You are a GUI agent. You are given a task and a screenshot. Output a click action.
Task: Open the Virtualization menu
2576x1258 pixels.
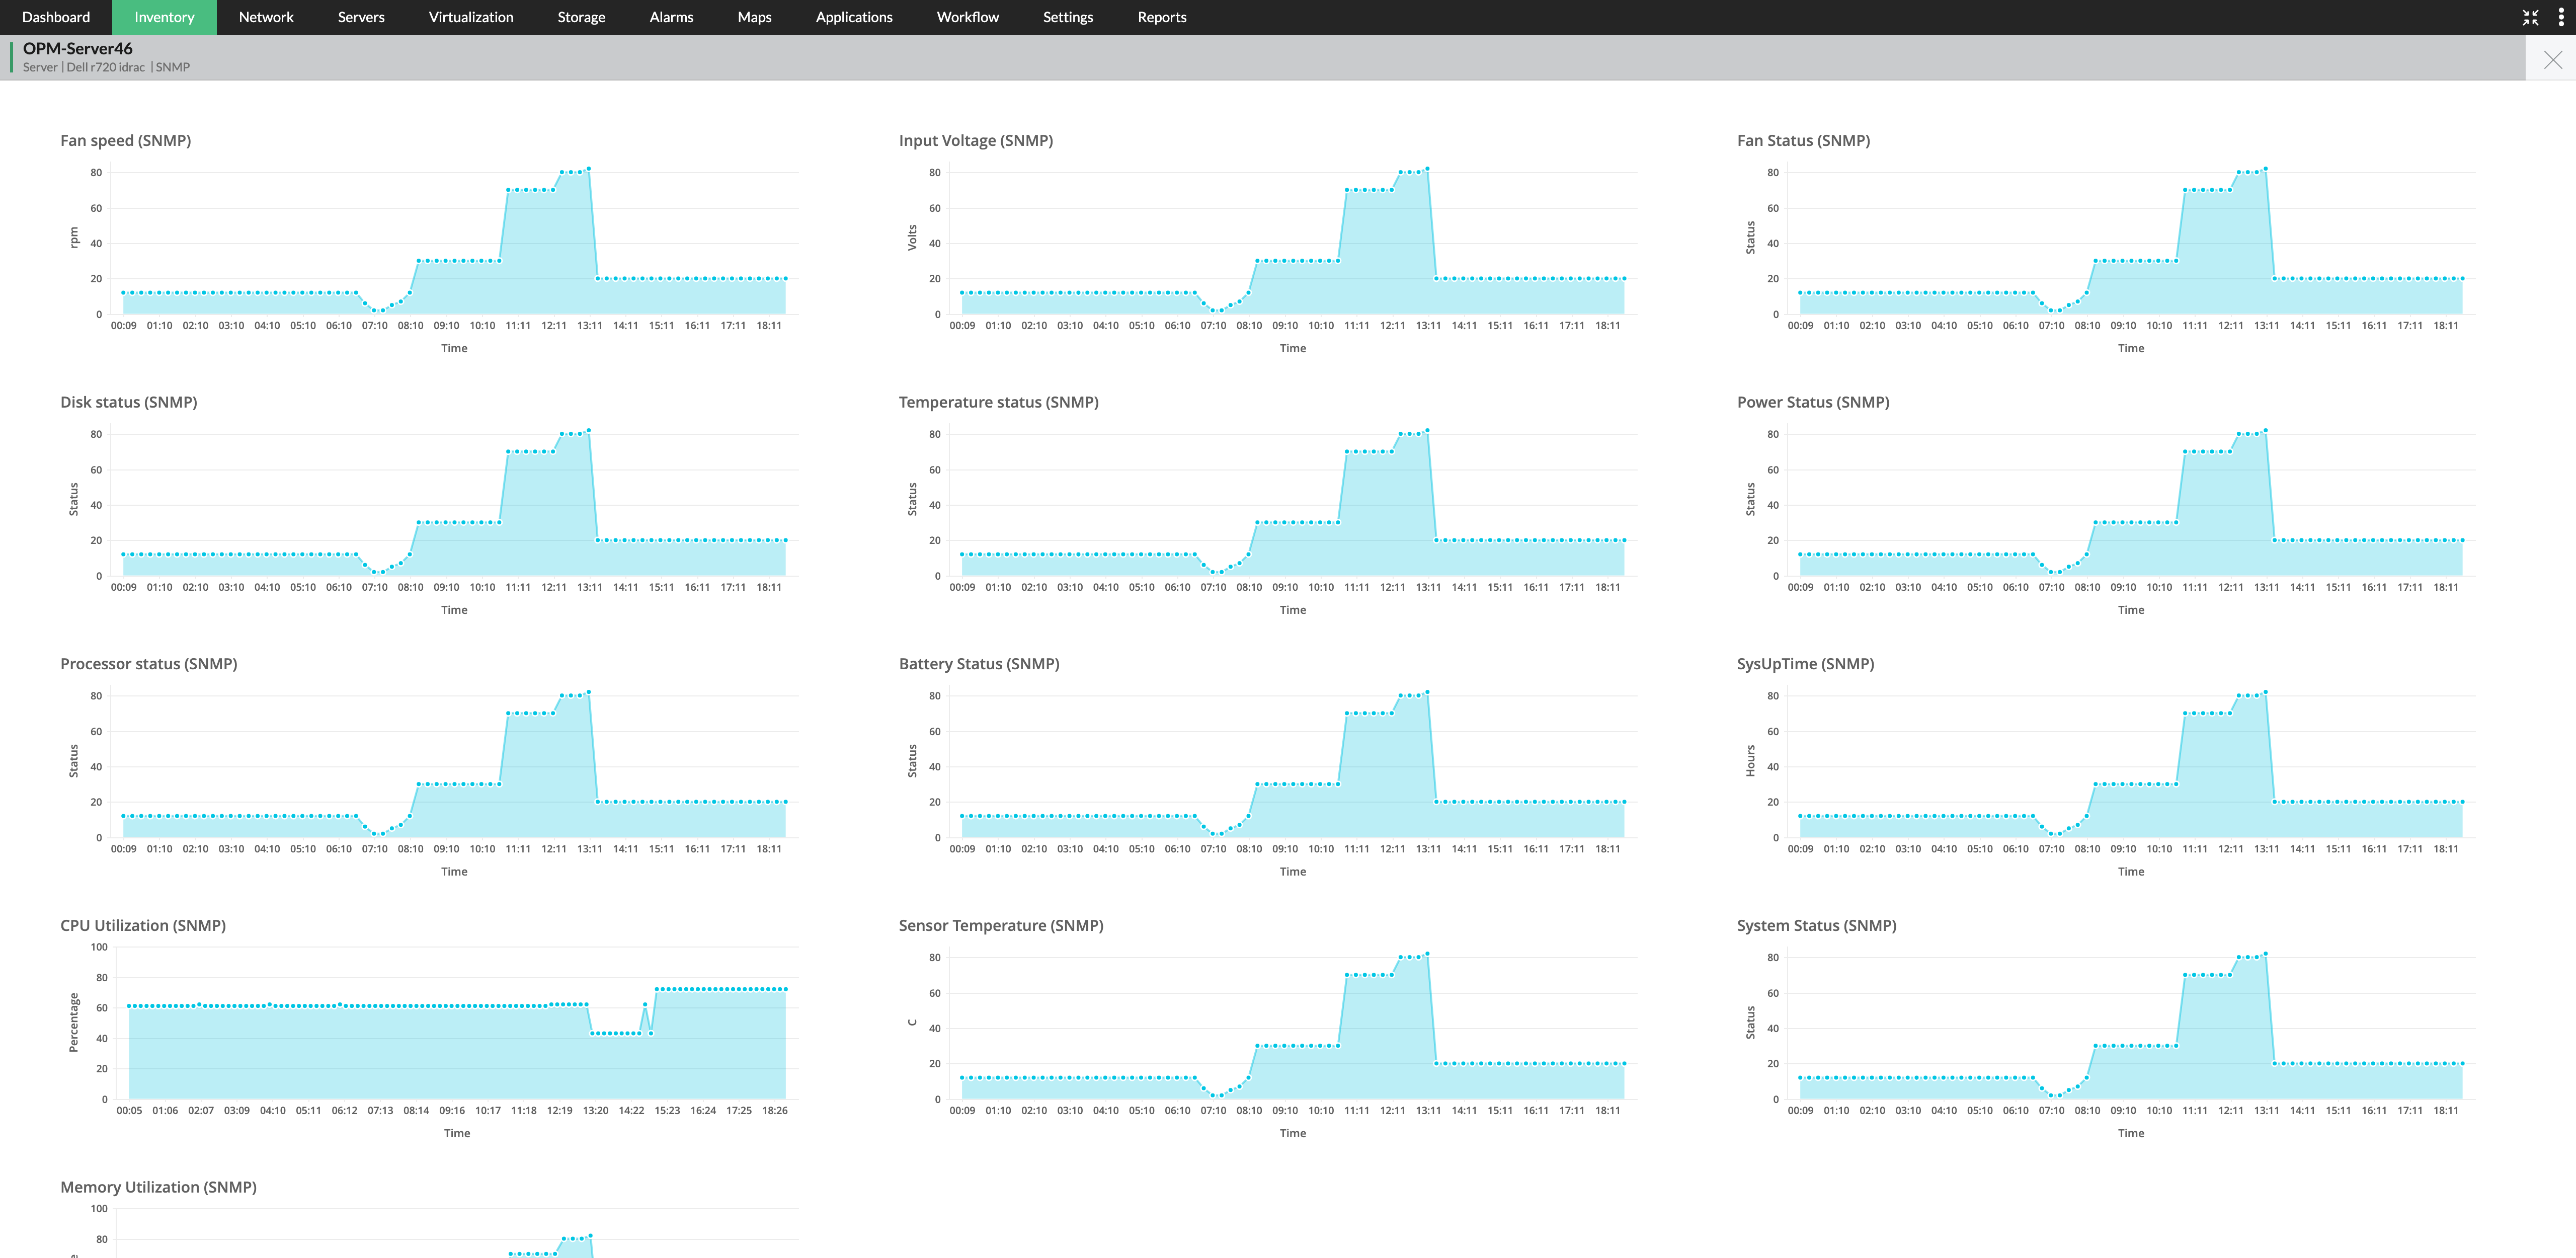tap(471, 17)
